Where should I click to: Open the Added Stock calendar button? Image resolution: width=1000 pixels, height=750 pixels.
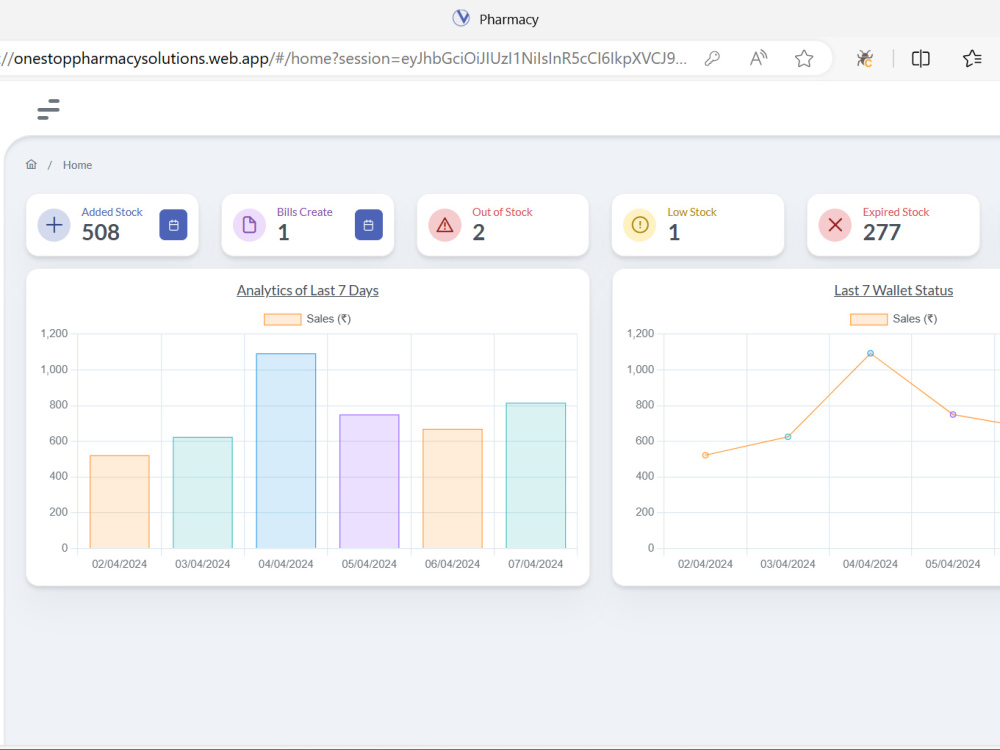coord(173,225)
